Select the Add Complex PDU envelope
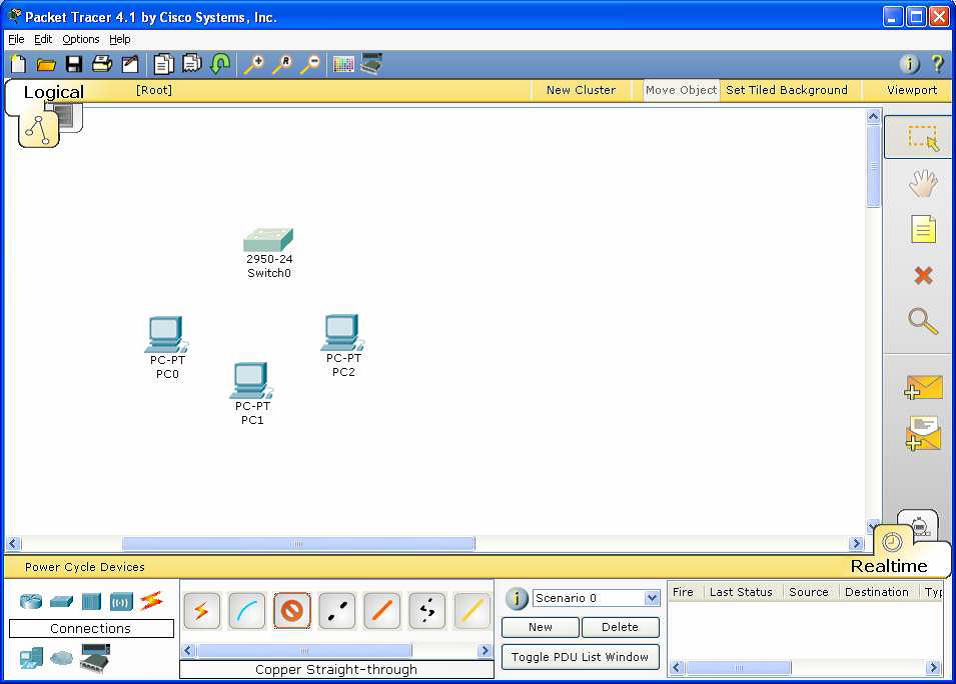 (x=923, y=433)
